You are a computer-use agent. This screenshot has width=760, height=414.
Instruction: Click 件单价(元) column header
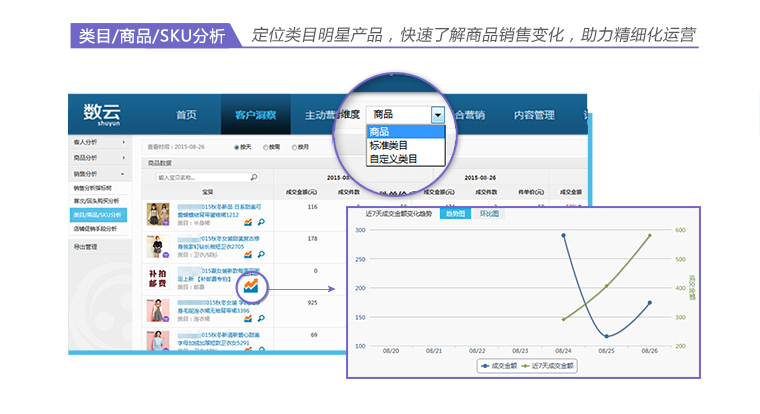(x=531, y=192)
